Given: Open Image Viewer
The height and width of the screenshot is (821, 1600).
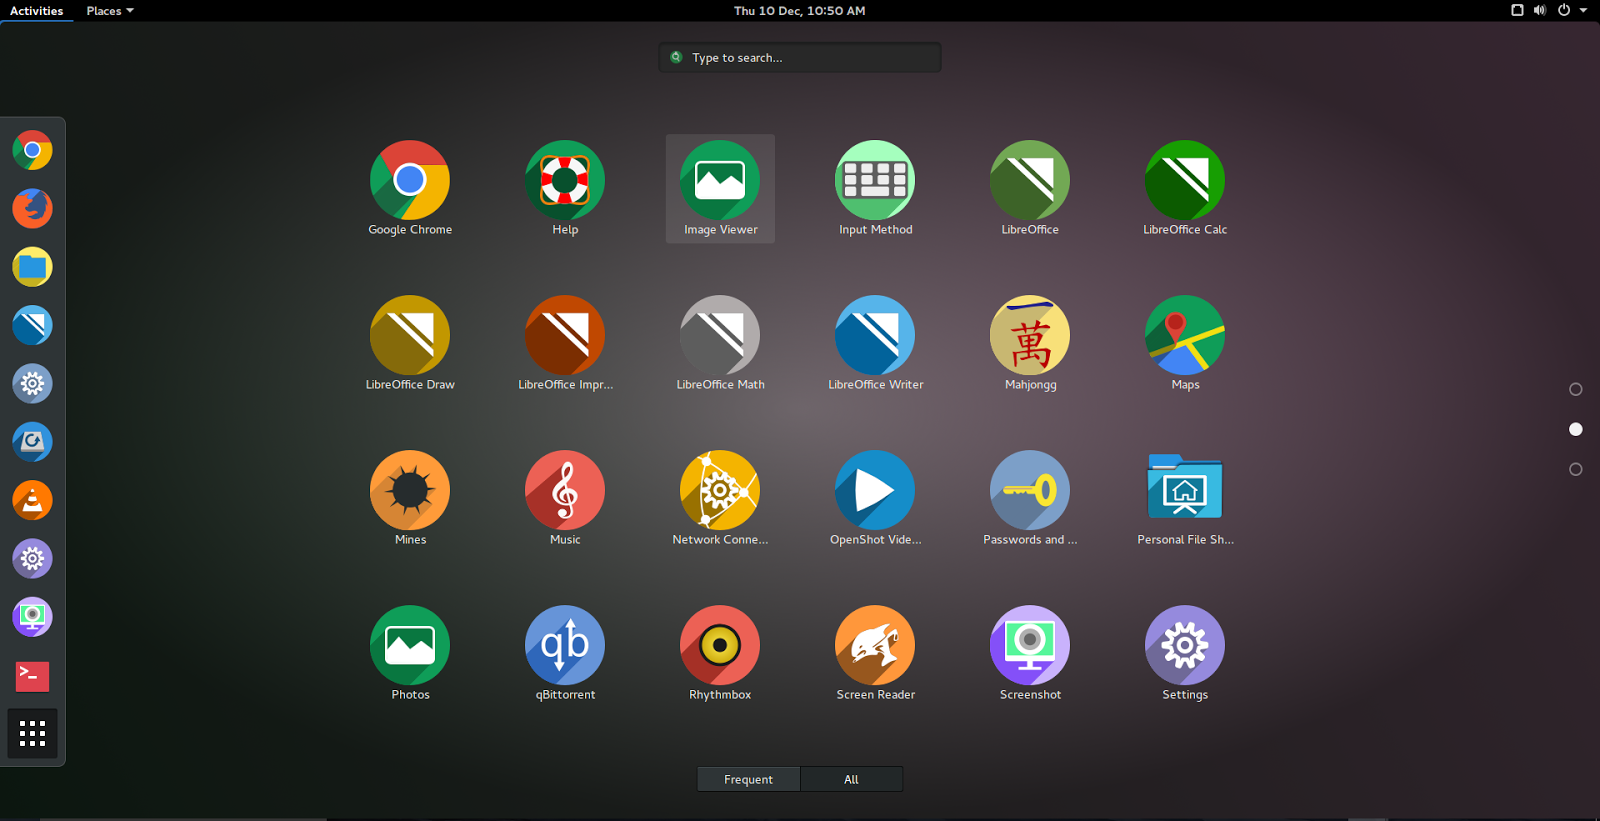Looking at the screenshot, I should tap(720, 180).
